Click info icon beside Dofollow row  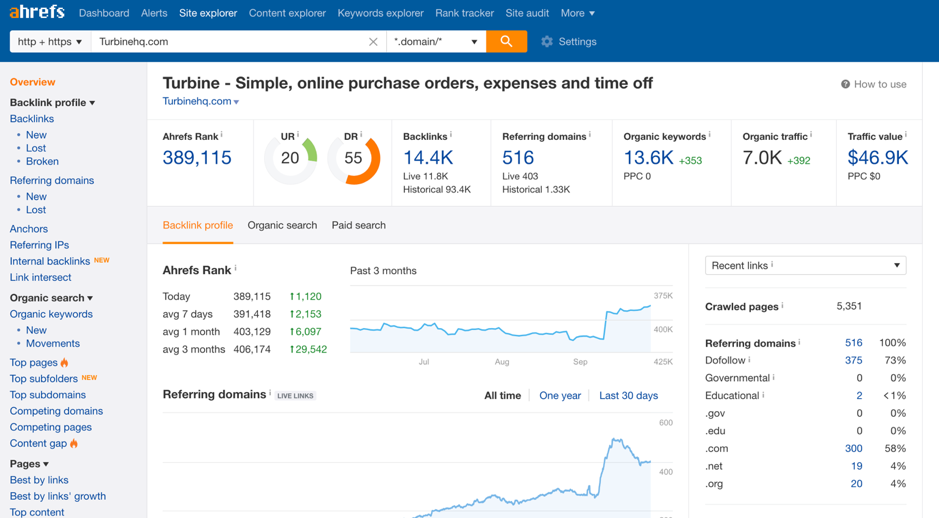tap(749, 359)
